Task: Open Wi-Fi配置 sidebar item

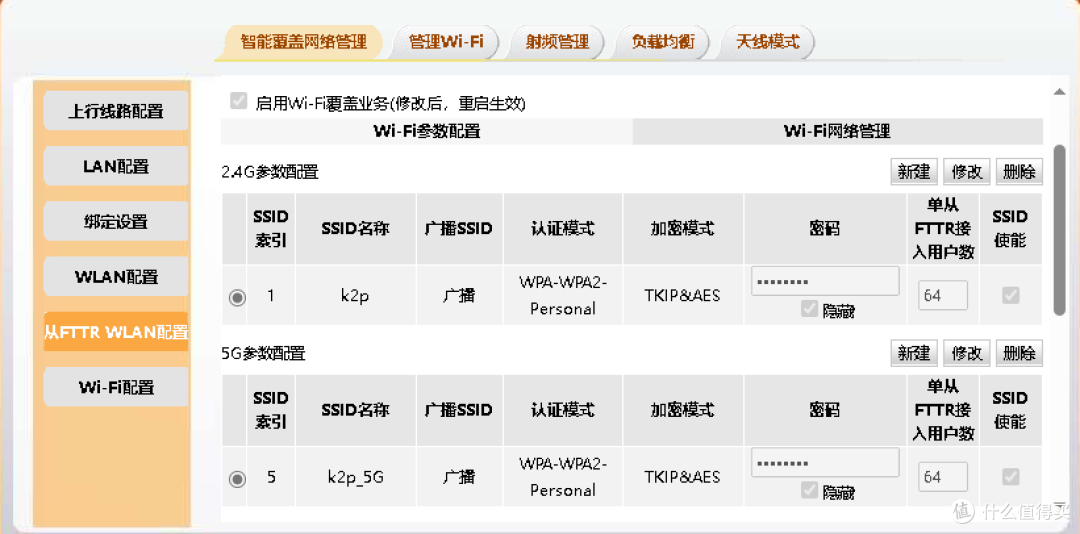Action: click(116, 387)
